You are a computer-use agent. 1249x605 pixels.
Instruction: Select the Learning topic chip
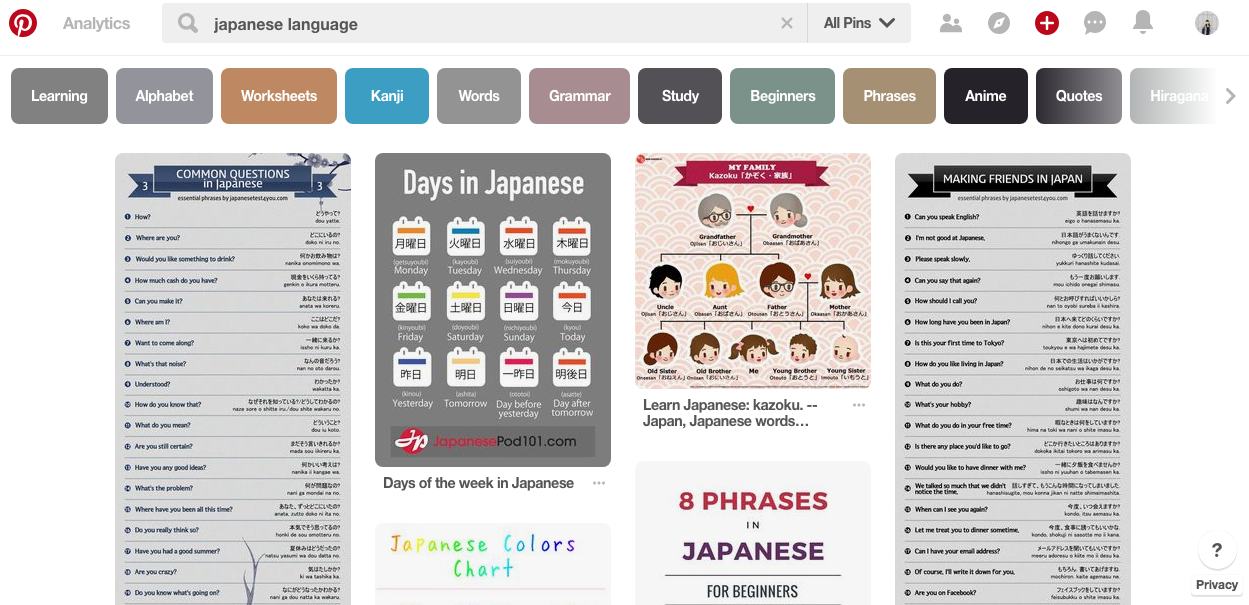(59, 96)
